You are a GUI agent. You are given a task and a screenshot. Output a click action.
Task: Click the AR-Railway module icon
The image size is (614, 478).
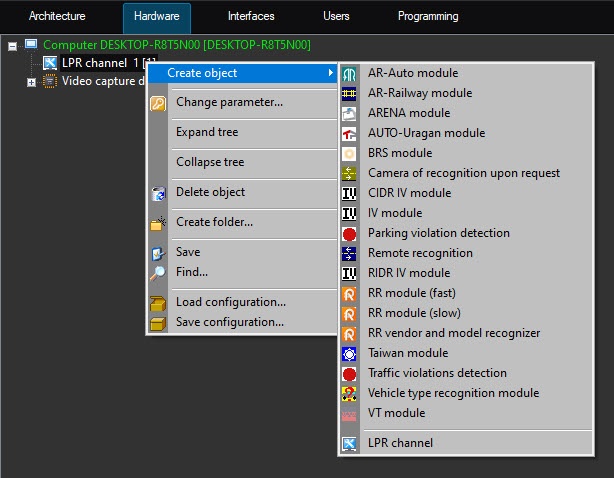coord(350,93)
